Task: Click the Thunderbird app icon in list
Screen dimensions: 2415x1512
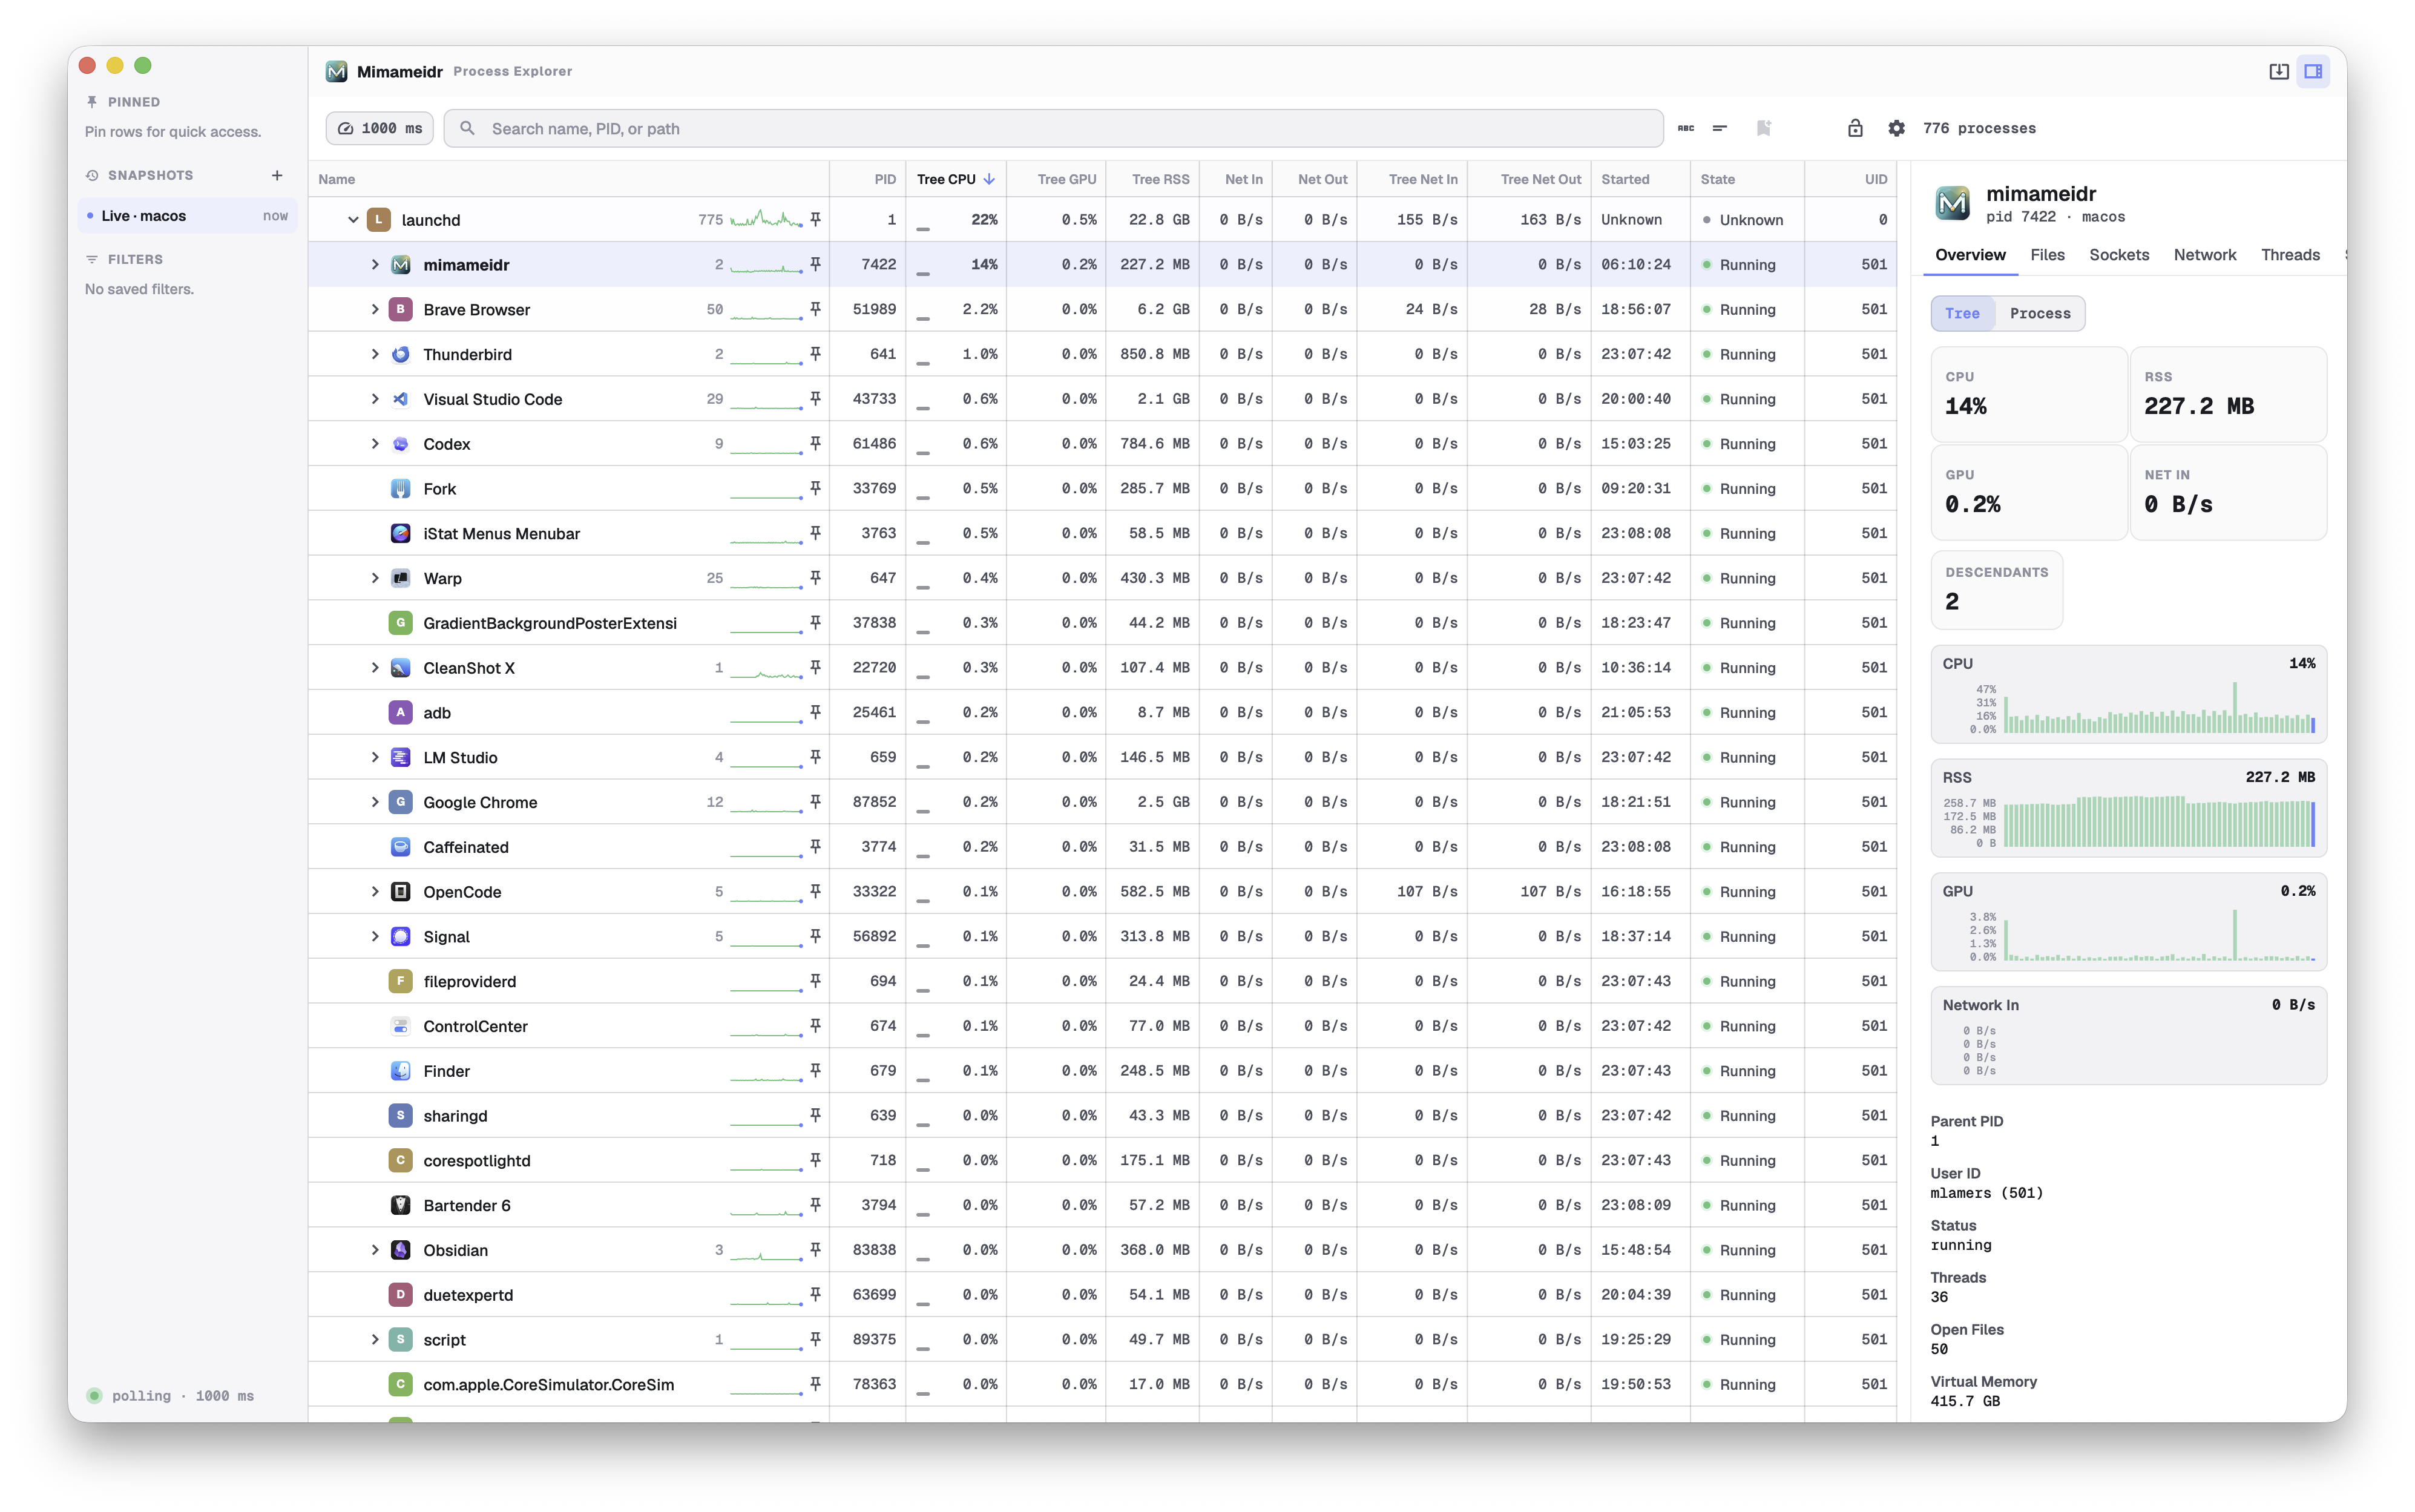Action: pos(401,354)
